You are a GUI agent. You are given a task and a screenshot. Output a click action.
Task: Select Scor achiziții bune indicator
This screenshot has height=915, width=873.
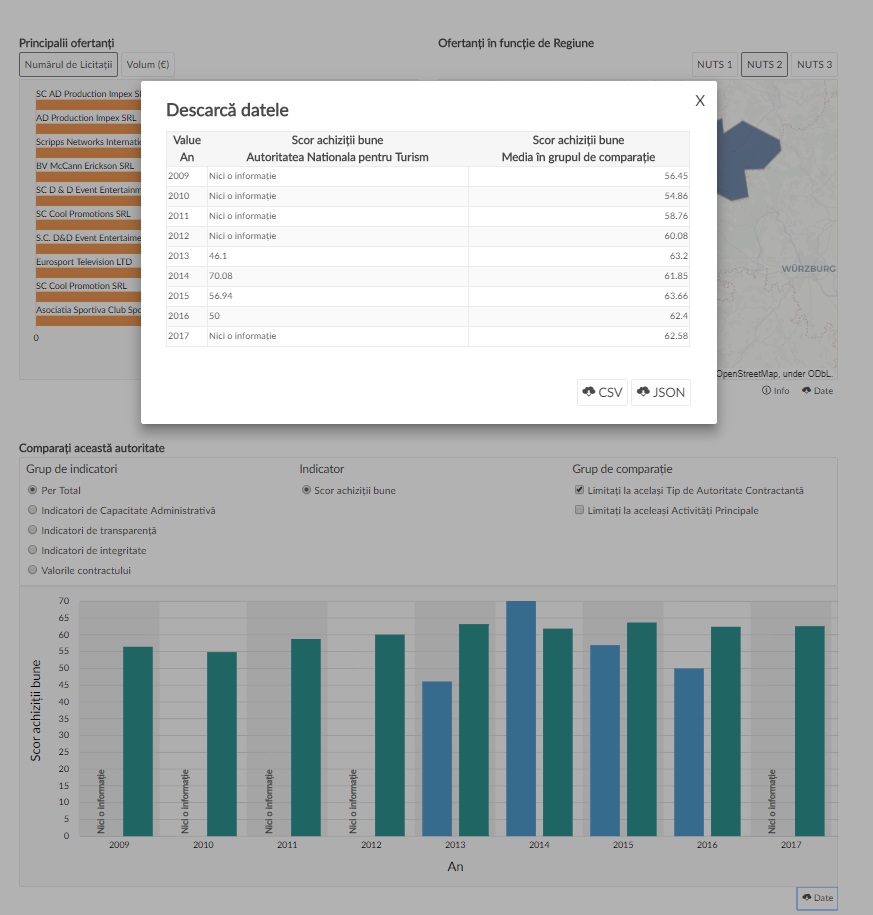[306, 491]
